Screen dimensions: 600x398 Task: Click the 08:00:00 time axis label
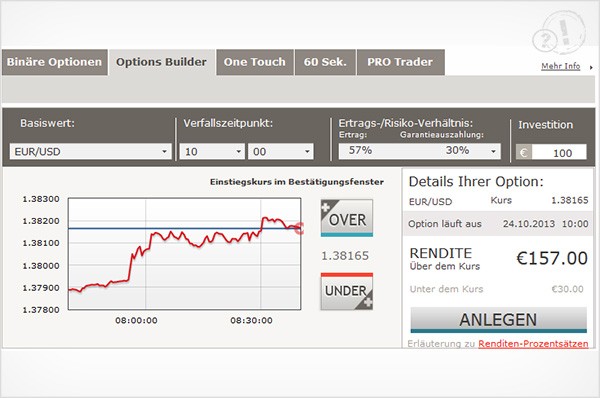click(136, 320)
